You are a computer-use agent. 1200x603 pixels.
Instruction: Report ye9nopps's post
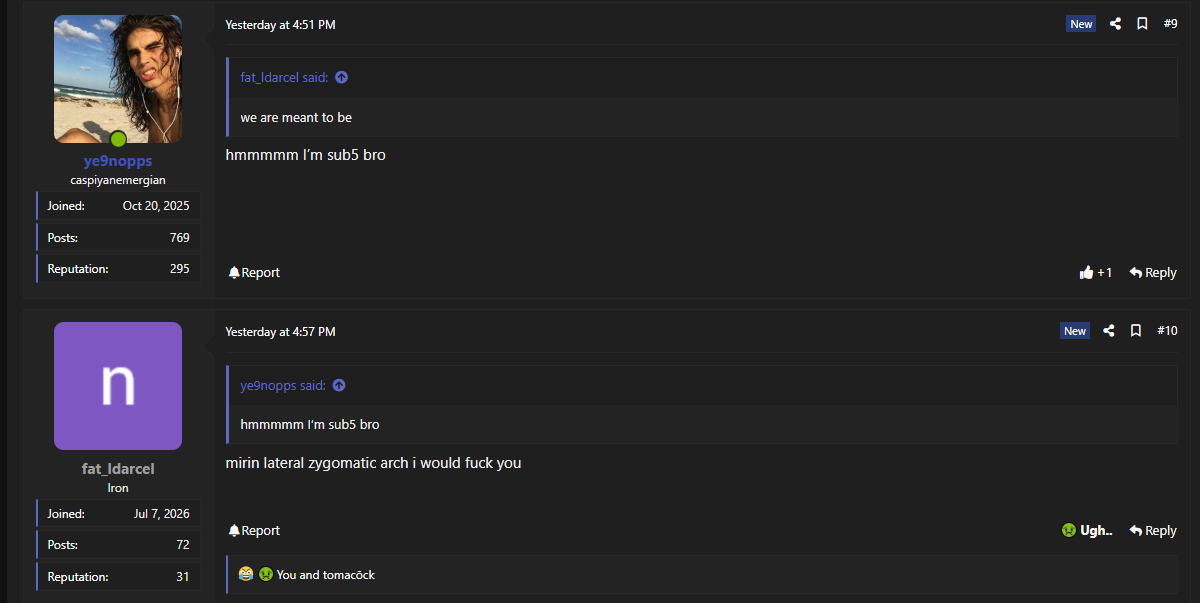click(254, 272)
